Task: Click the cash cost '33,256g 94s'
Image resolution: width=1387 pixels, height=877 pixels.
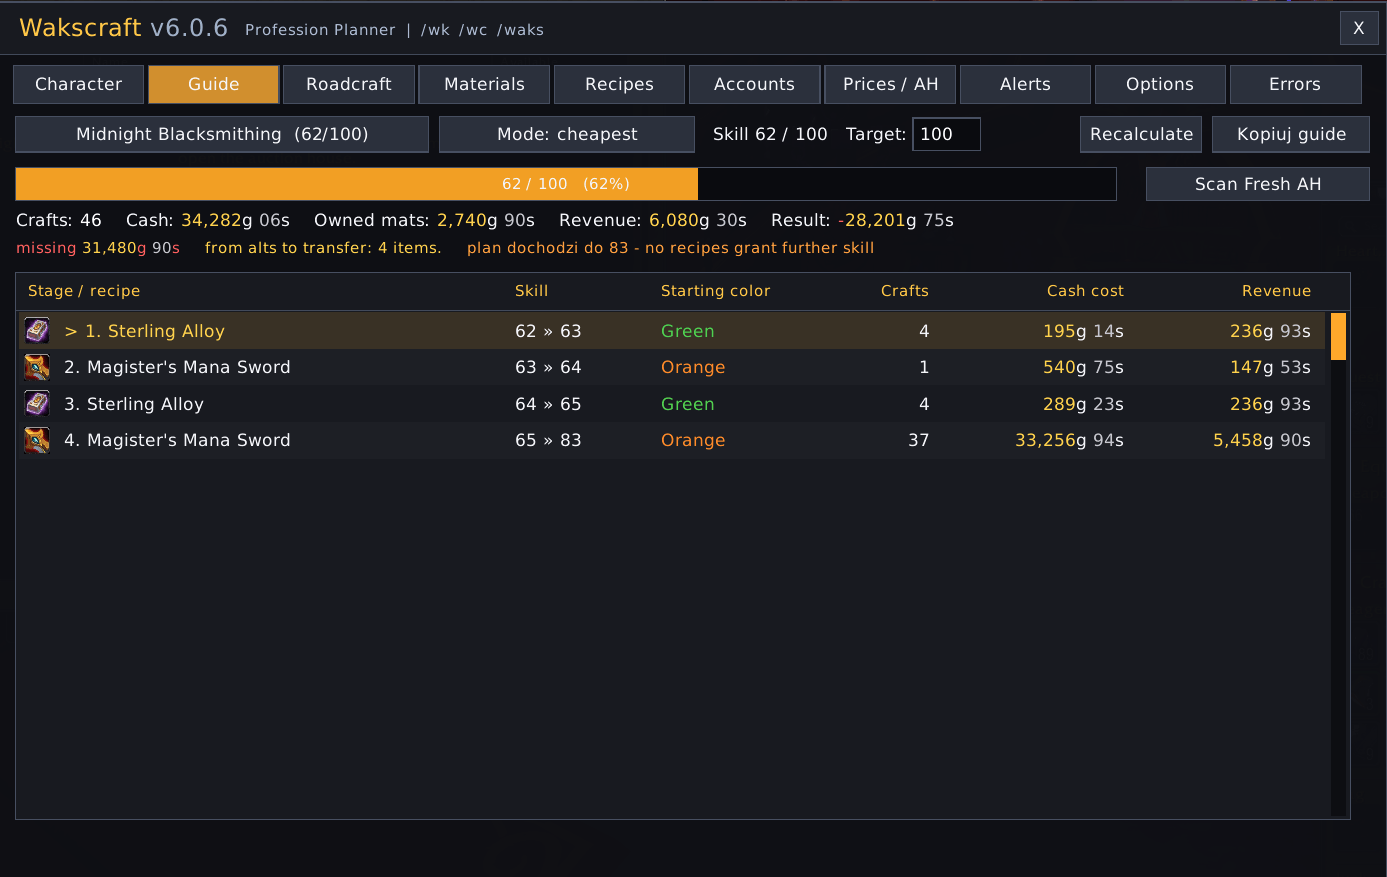Action: click(x=1069, y=440)
